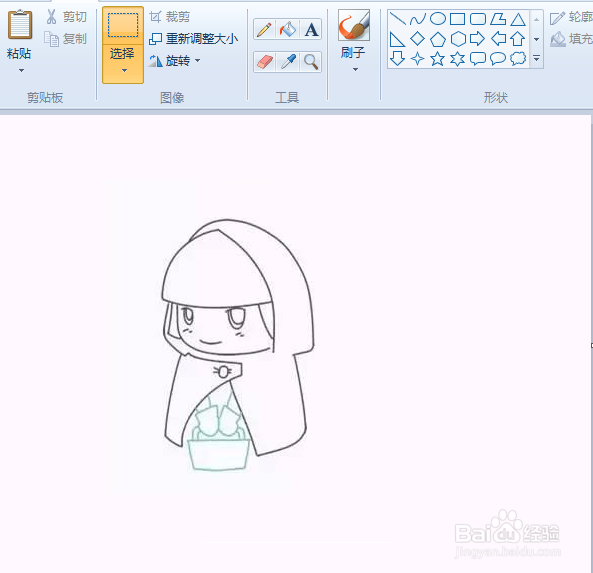
Task: Open Resize (重新调整大小) dialog
Action: 193,39
